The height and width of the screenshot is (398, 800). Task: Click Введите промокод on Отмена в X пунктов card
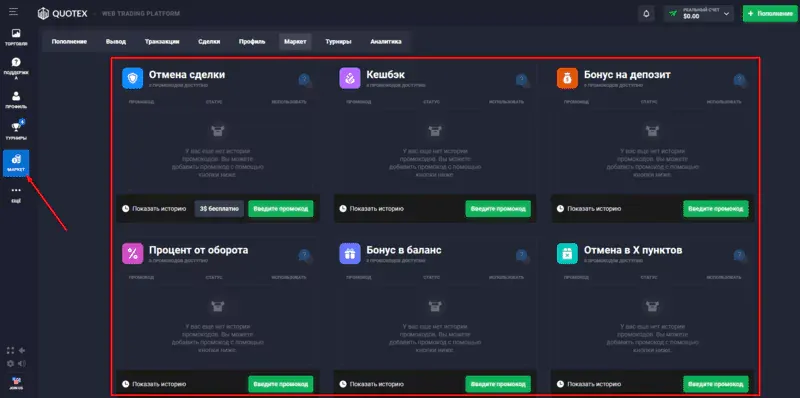point(716,384)
